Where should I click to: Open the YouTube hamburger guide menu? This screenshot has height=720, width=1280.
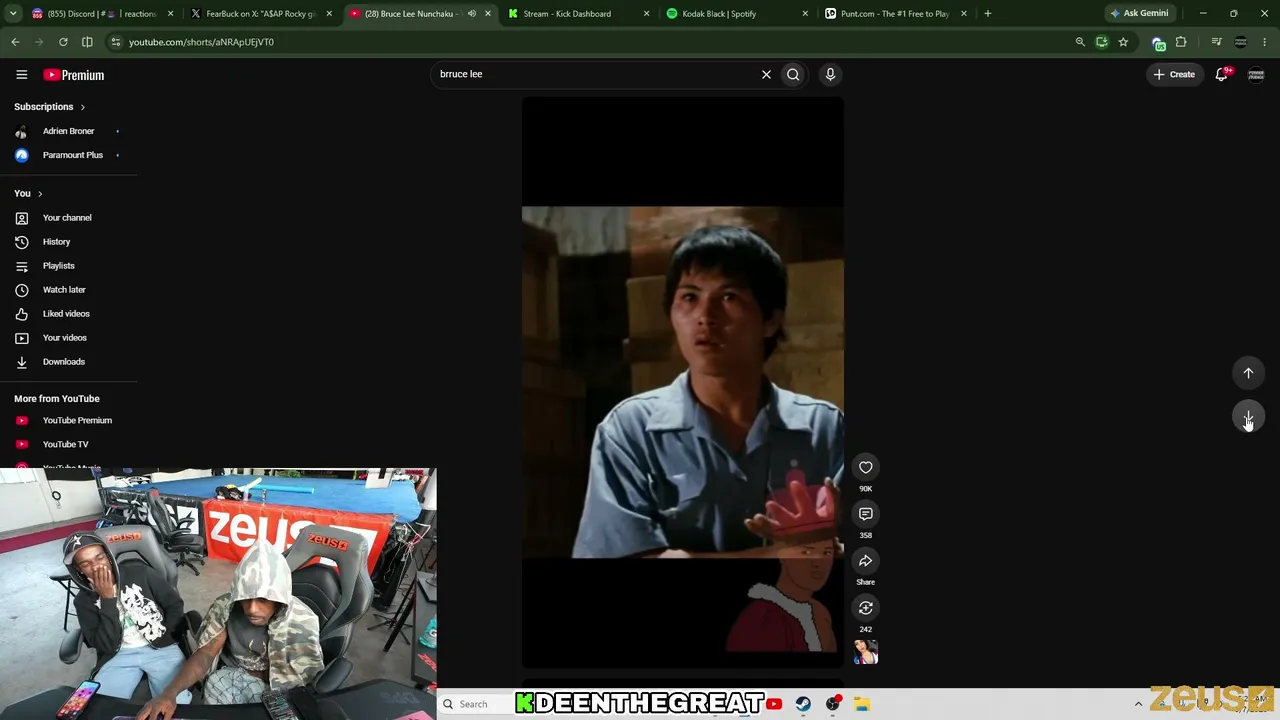click(21, 75)
